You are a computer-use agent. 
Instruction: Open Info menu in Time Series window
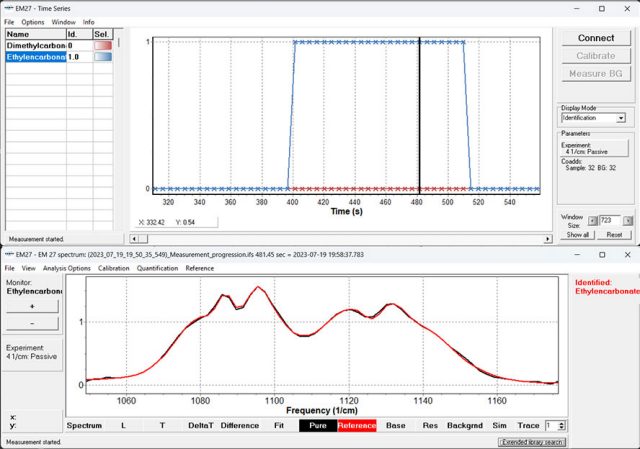point(89,22)
